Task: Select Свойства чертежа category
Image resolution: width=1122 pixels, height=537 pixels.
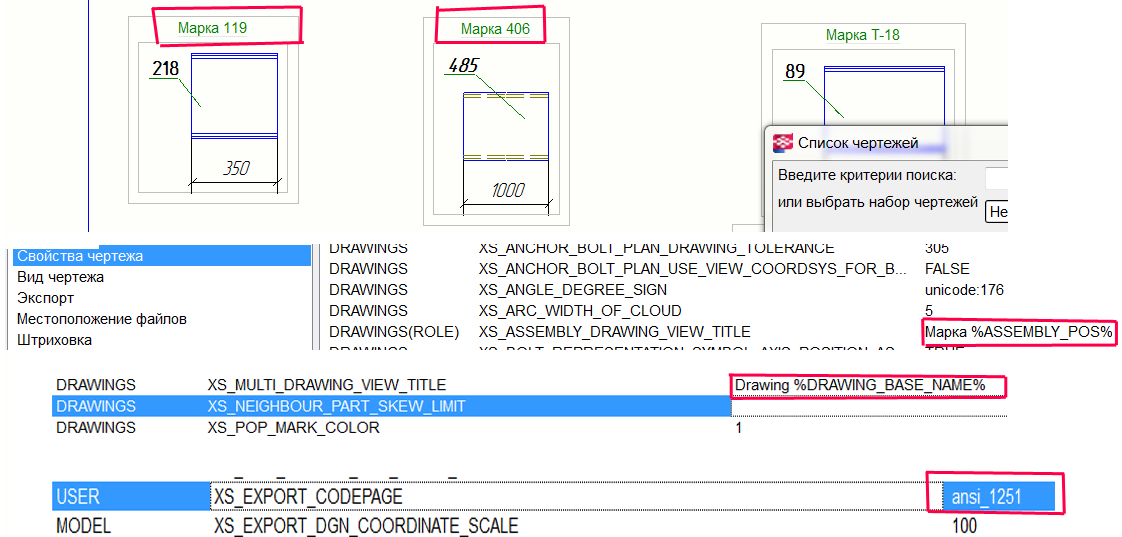Action: (x=163, y=256)
